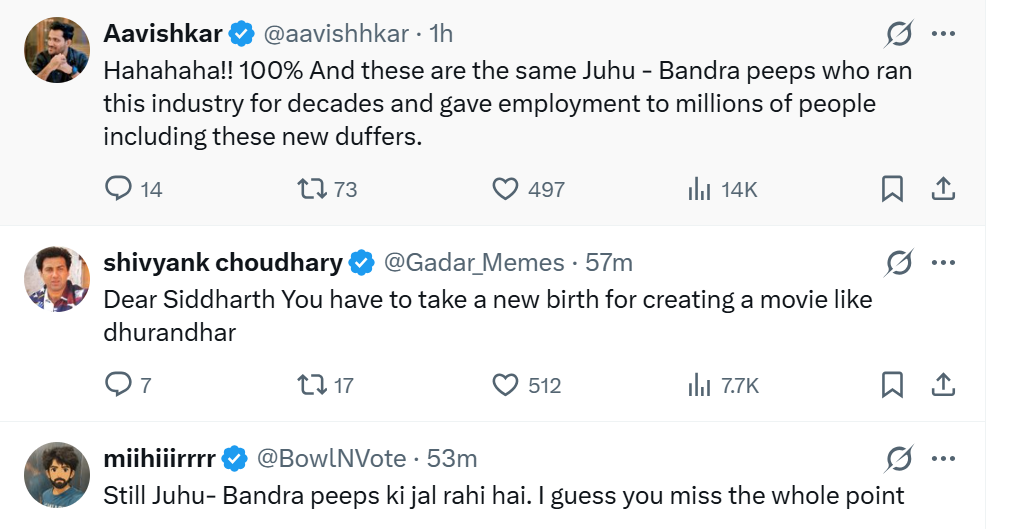The height and width of the screenshot is (529, 1030).
Task: Reply to Aavishkar's tweet
Action: click(119, 189)
